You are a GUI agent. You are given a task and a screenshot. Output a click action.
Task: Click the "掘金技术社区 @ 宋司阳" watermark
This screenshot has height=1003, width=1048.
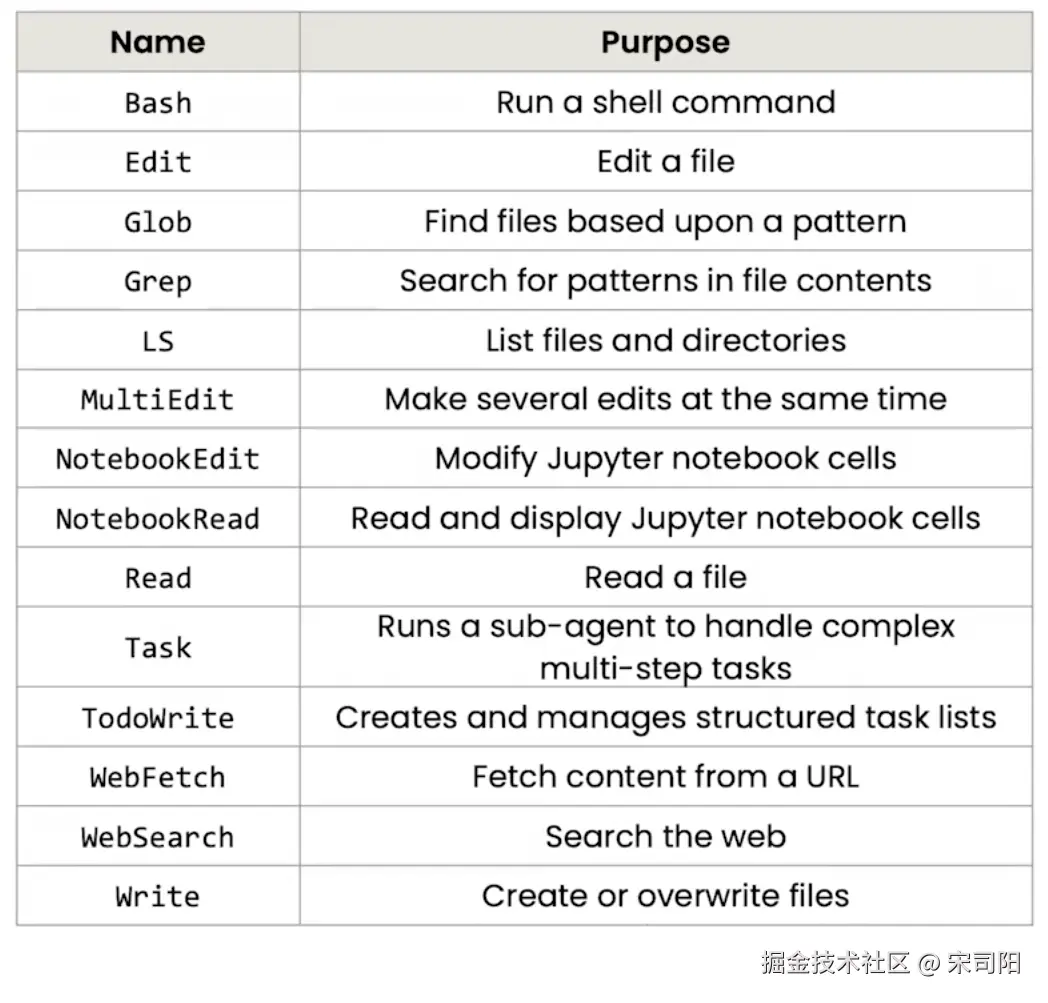coord(890,963)
